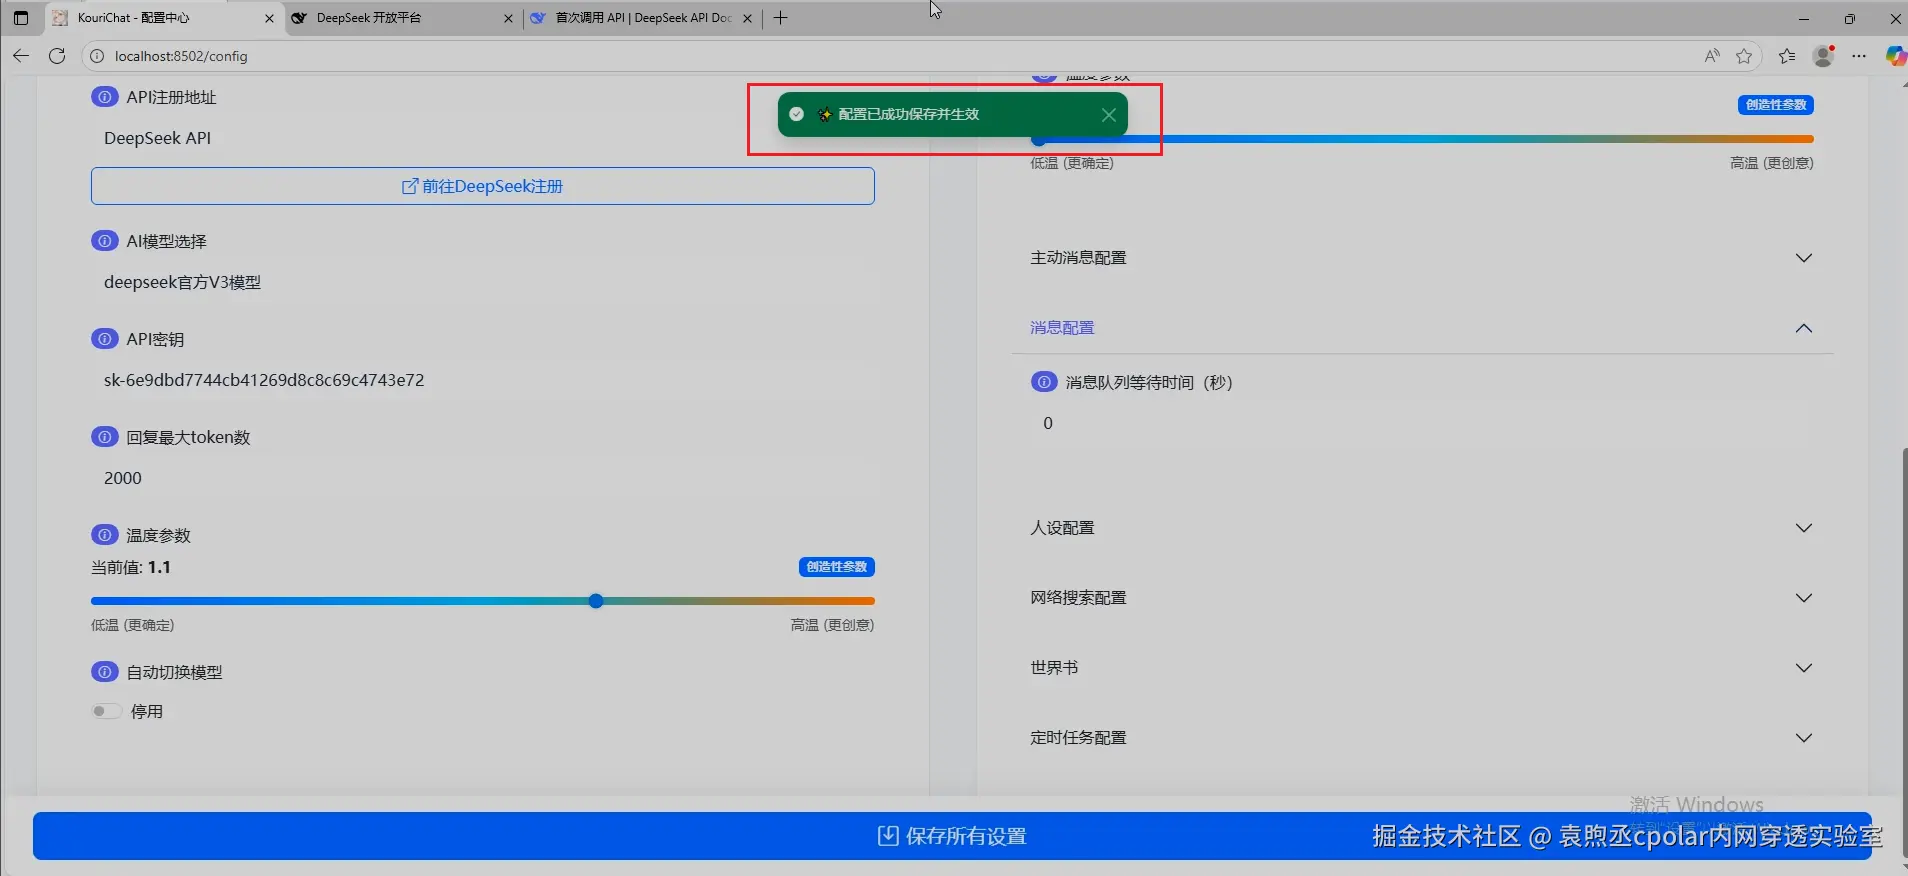
Task: Switch to DeepSeek 开放平台 tab
Action: pos(404,18)
